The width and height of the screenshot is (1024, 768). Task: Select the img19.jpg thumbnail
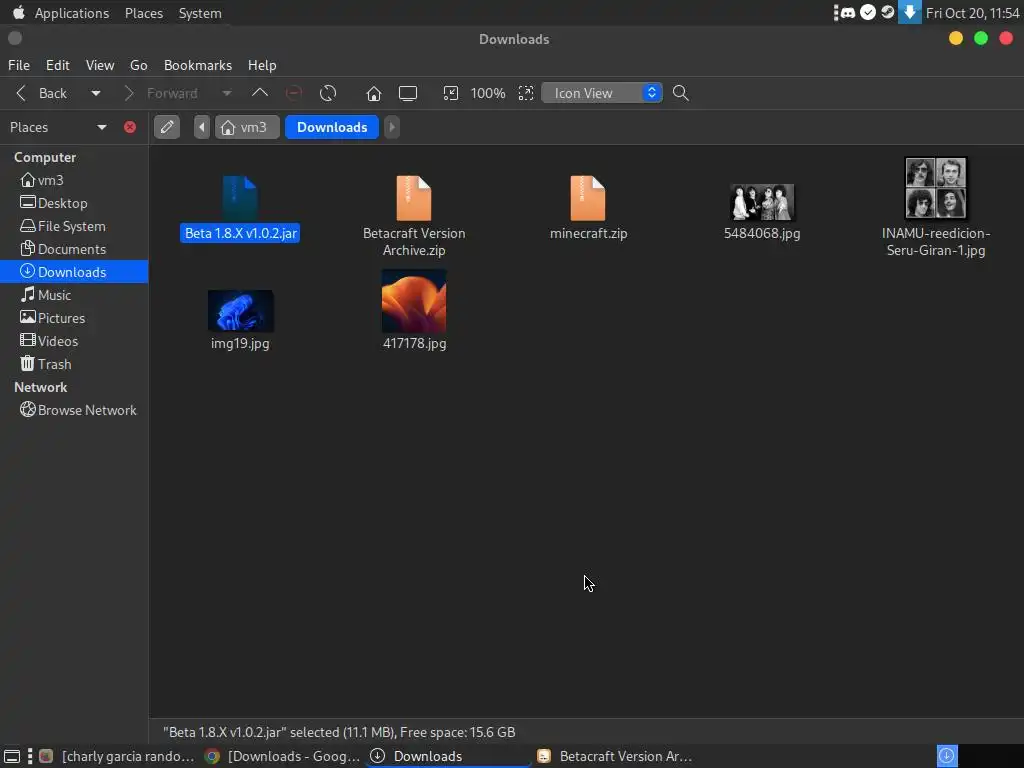(x=240, y=311)
